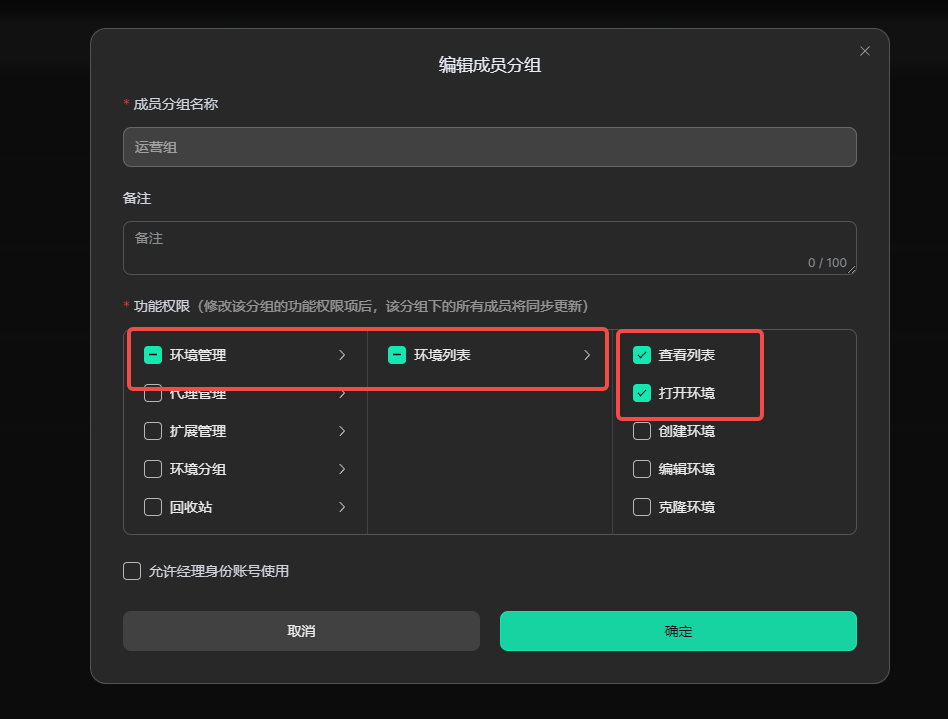Image resolution: width=948 pixels, height=719 pixels.
Task: Focus the 备注 text area
Action: [489, 247]
